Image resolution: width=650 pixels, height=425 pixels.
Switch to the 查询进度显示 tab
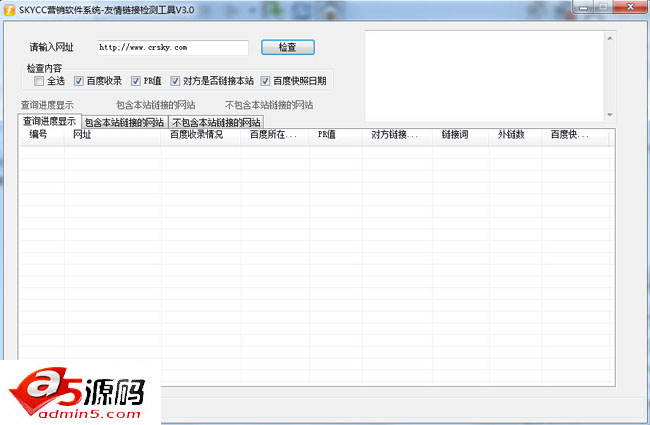pos(50,121)
